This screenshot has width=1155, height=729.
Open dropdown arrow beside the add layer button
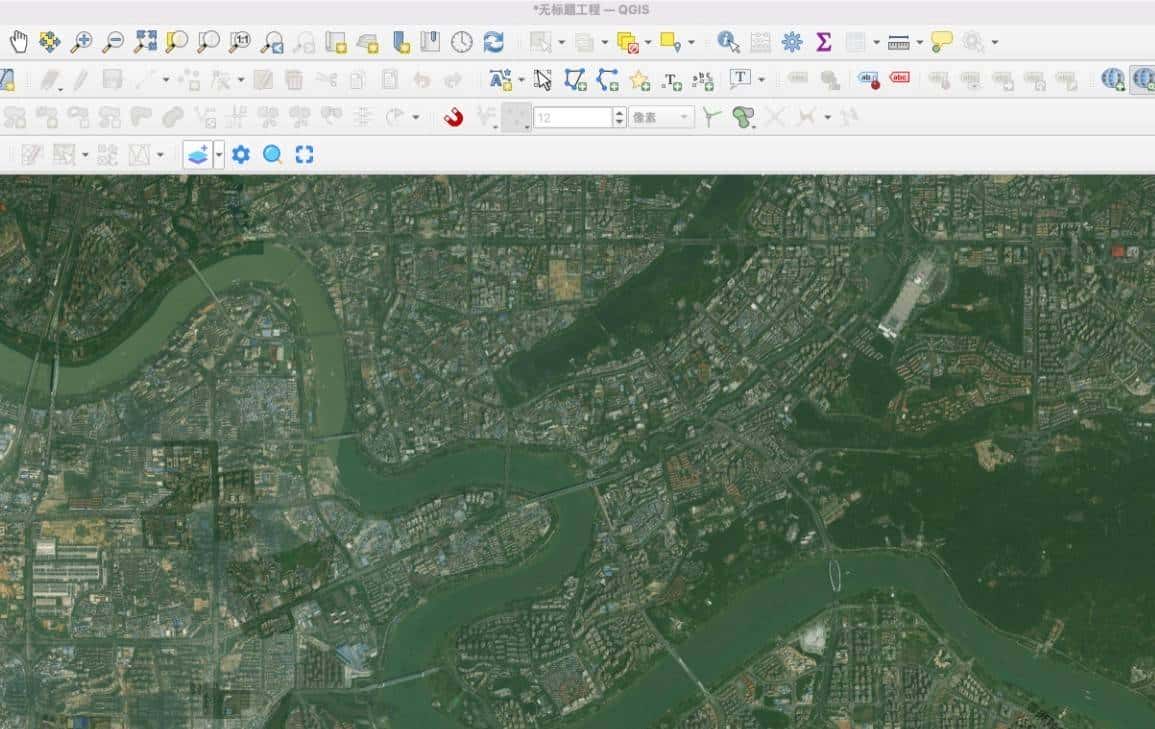pos(219,155)
